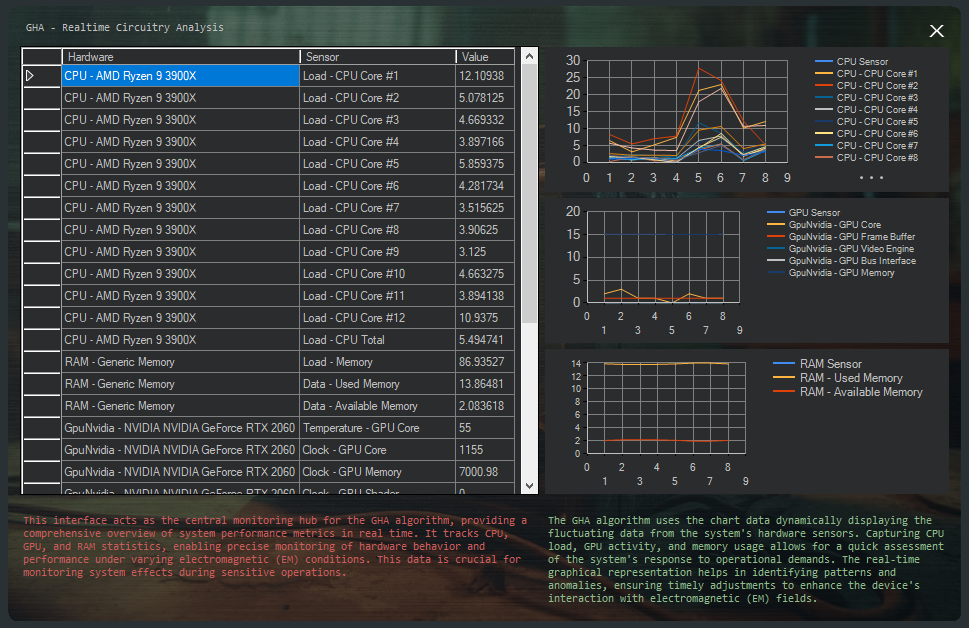Image resolution: width=969 pixels, height=628 pixels.
Task: Click the row header for Load - Memory row
Action: click(x=42, y=362)
